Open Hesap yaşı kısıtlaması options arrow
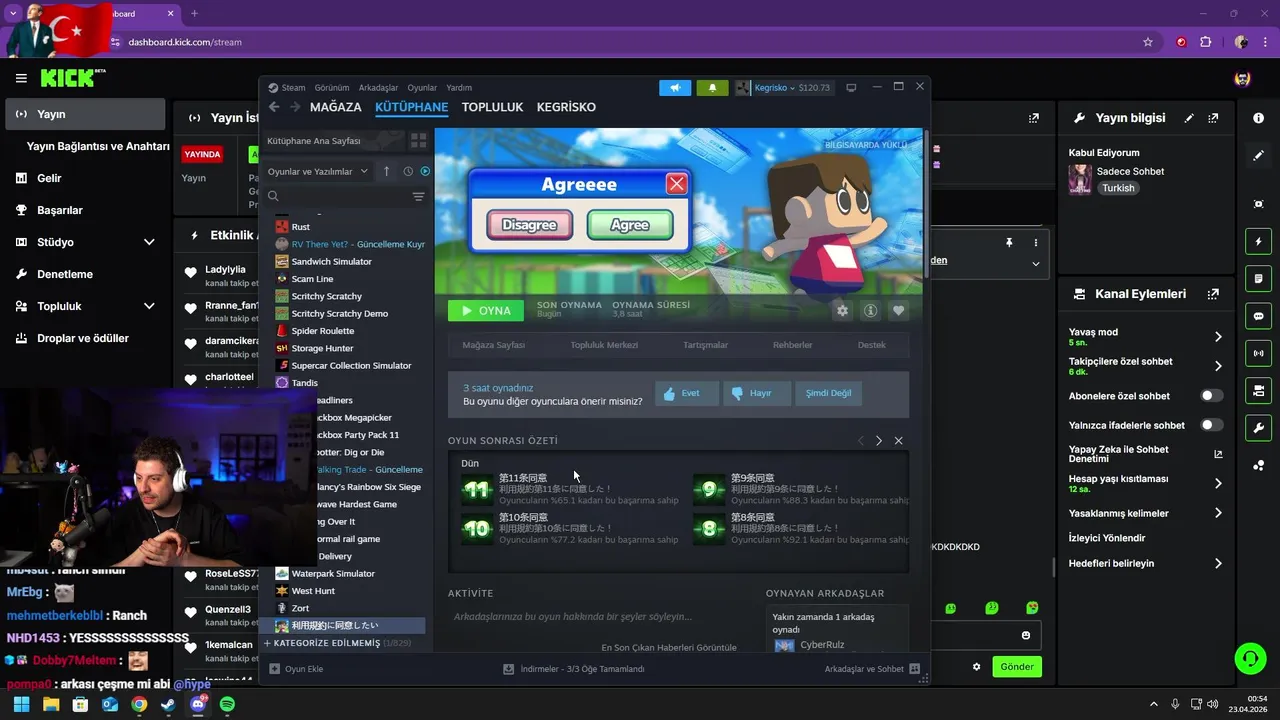The height and width of the screenshot is (720, 1280). [1218, 483]
